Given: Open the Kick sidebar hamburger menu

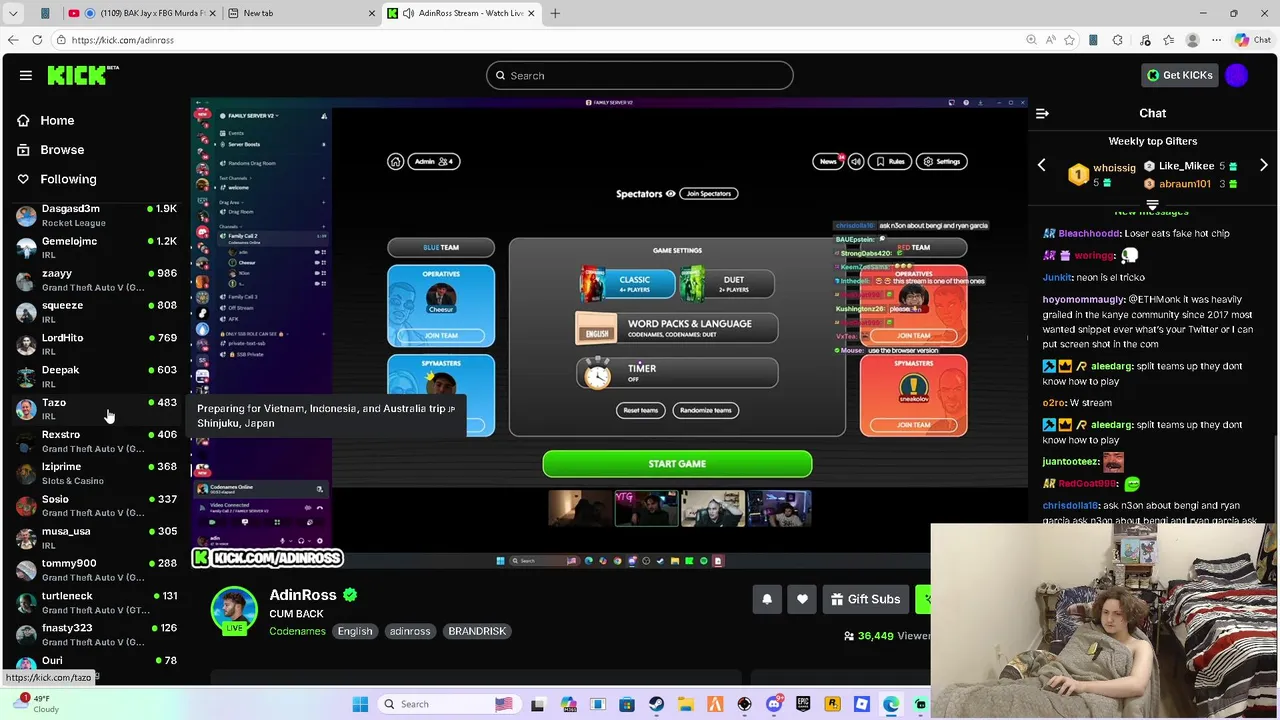Looking at the screenshot, I should pos(26,75).
